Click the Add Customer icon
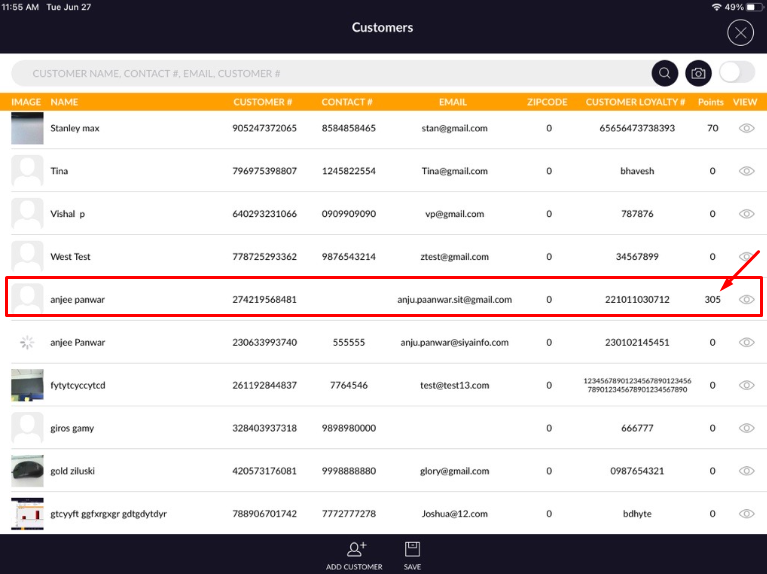This screenshot has width=767, height=574. tap(355, 549)
